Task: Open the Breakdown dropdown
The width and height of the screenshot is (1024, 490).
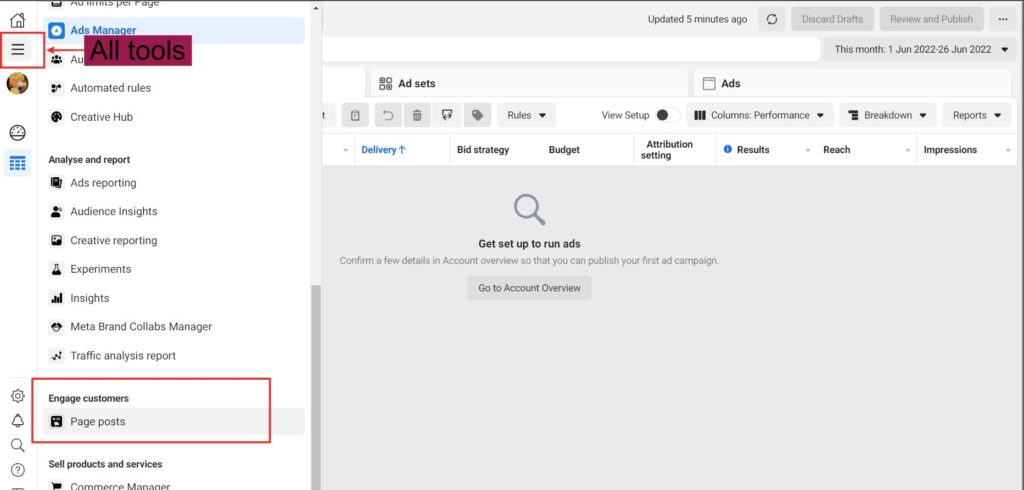Action: point(888,116)
